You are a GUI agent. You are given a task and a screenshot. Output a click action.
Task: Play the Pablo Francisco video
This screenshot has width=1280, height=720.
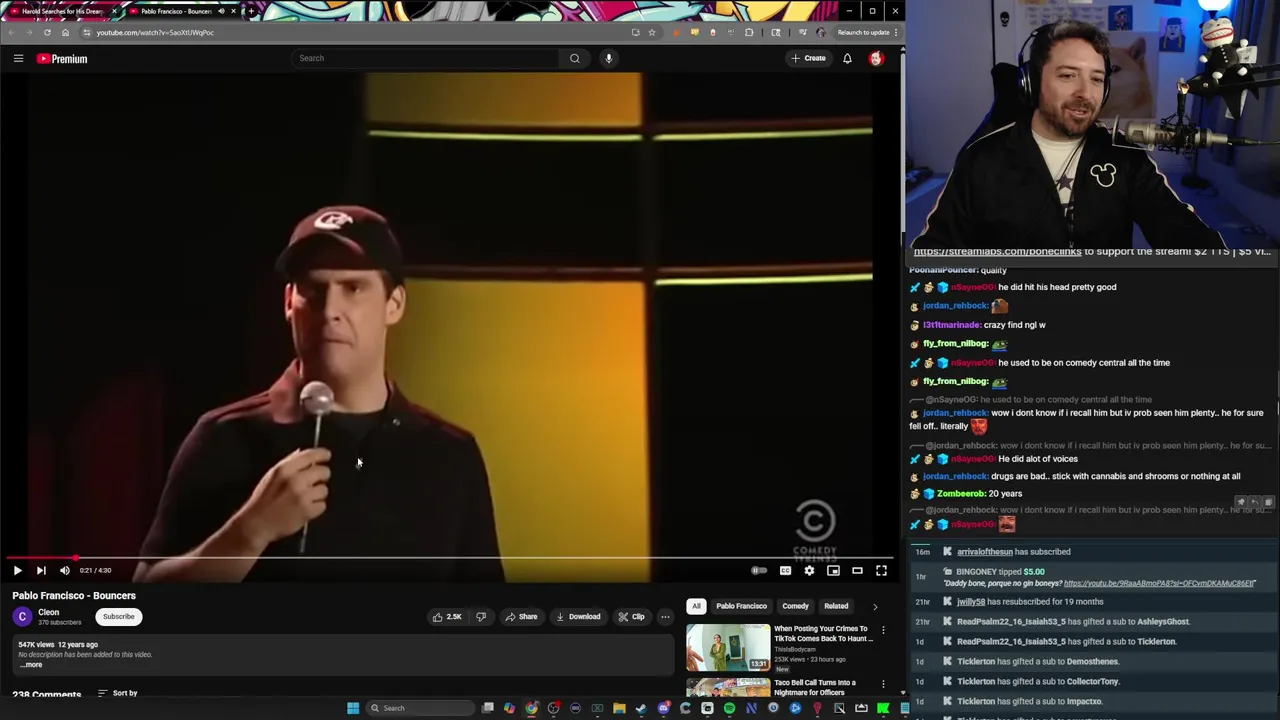click(17, 570)
